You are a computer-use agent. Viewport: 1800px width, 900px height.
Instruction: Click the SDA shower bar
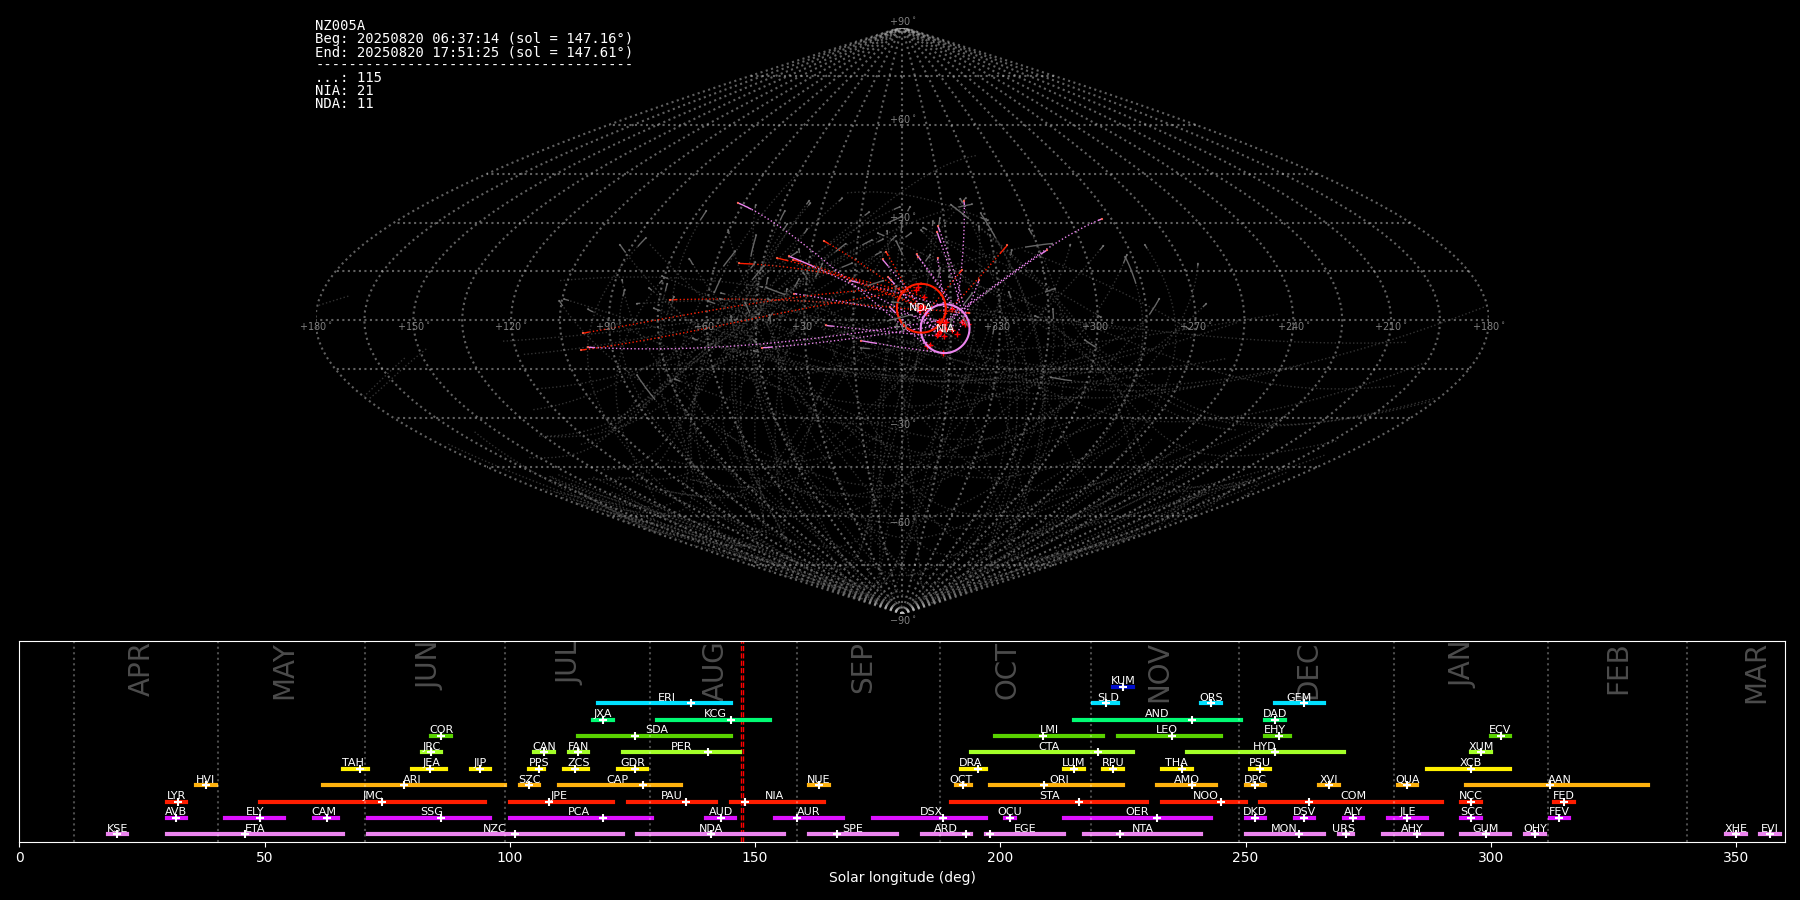[654, 736]
